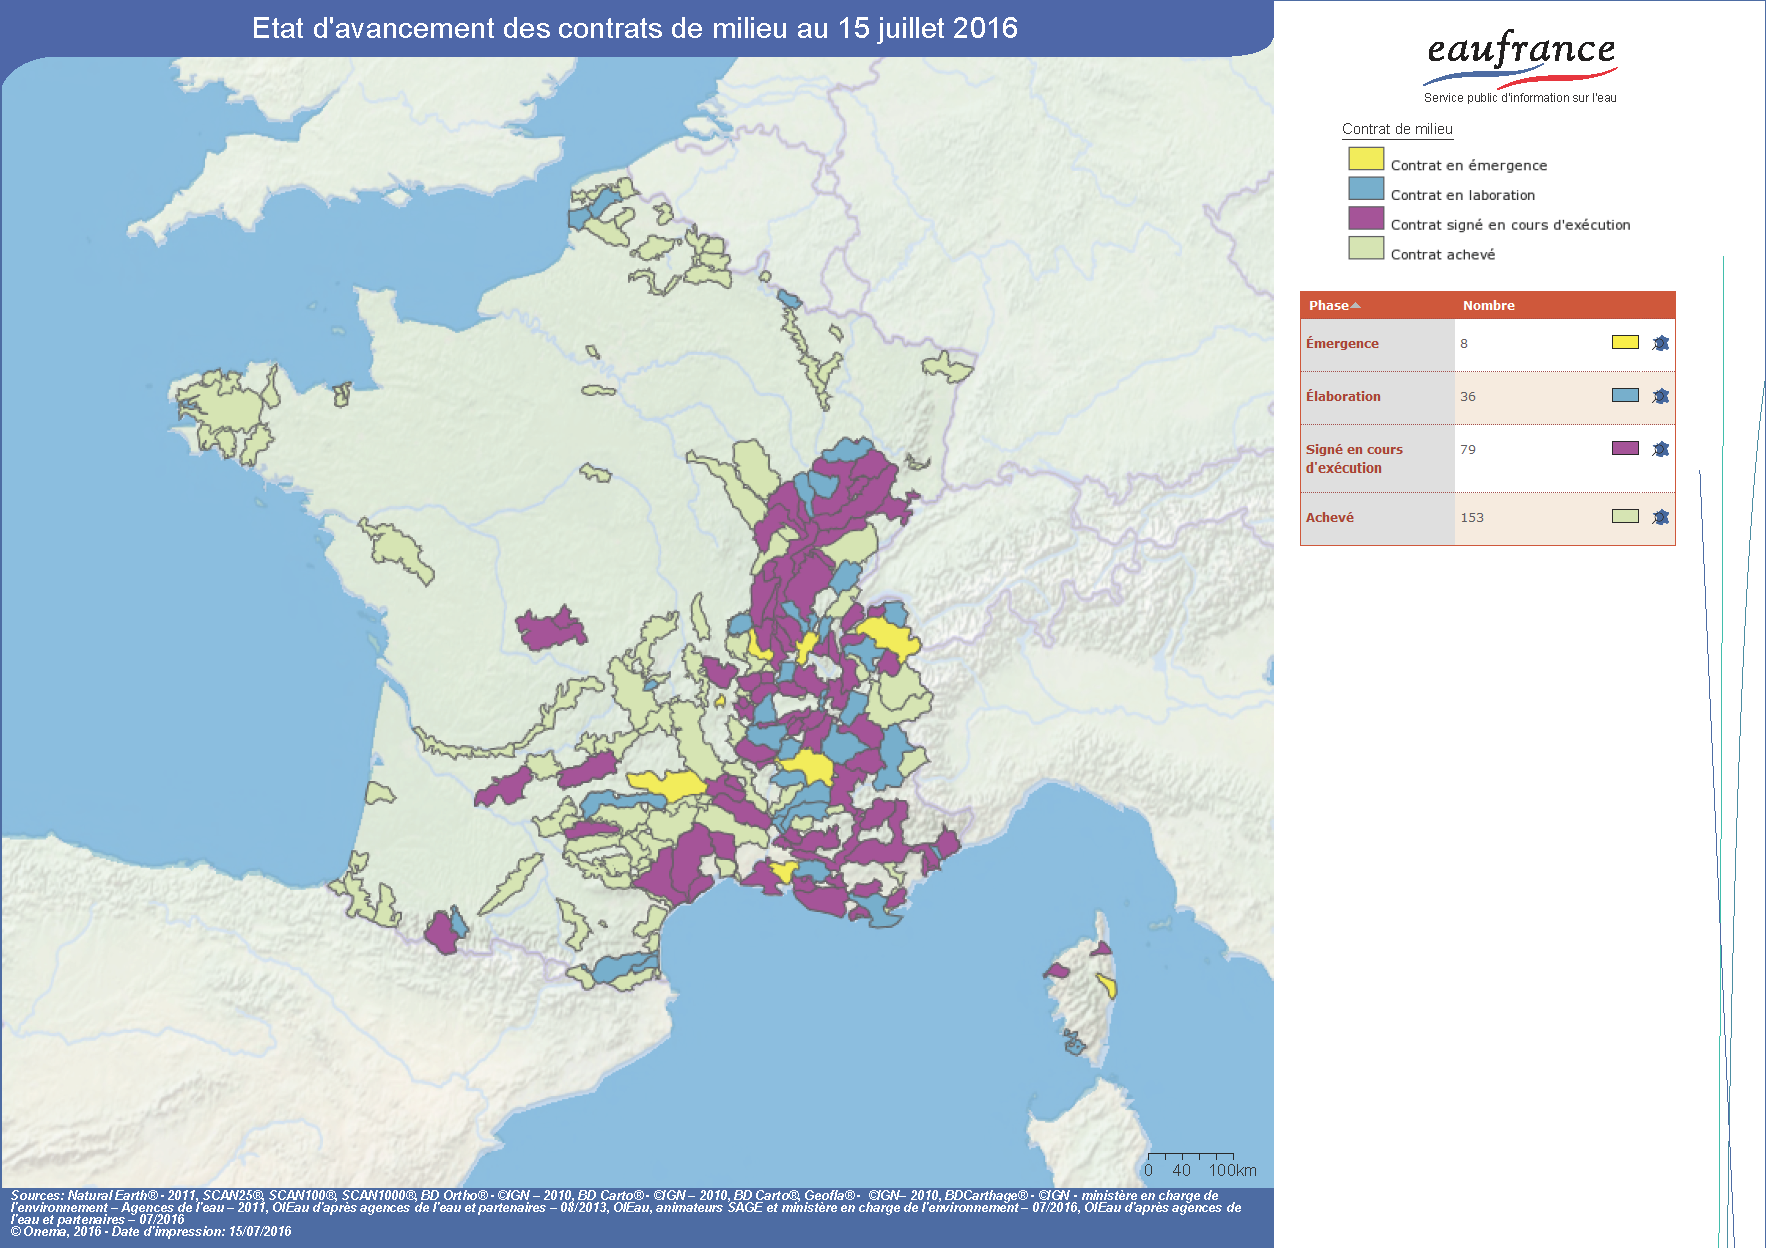Click the green swatch in the Achevé table row
The width and height of the screenshot is (1766, 1248).
tap(1625, 516)
